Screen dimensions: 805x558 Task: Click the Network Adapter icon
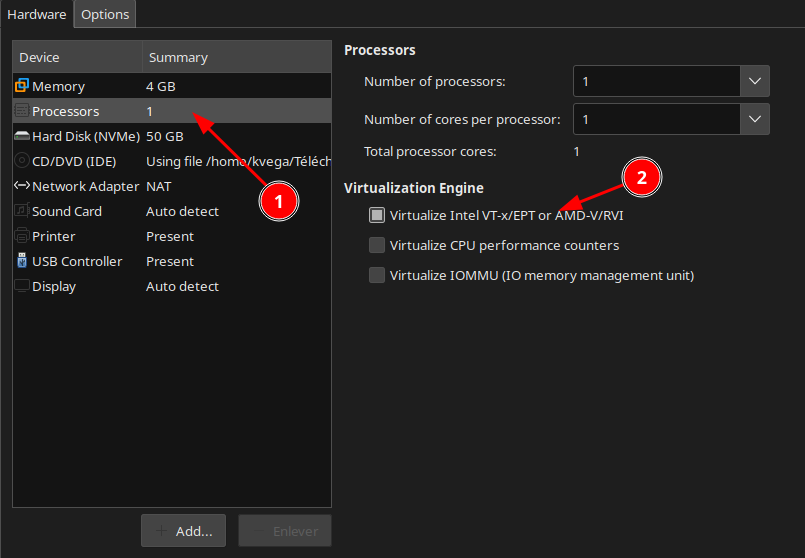[x=22, y=186]
